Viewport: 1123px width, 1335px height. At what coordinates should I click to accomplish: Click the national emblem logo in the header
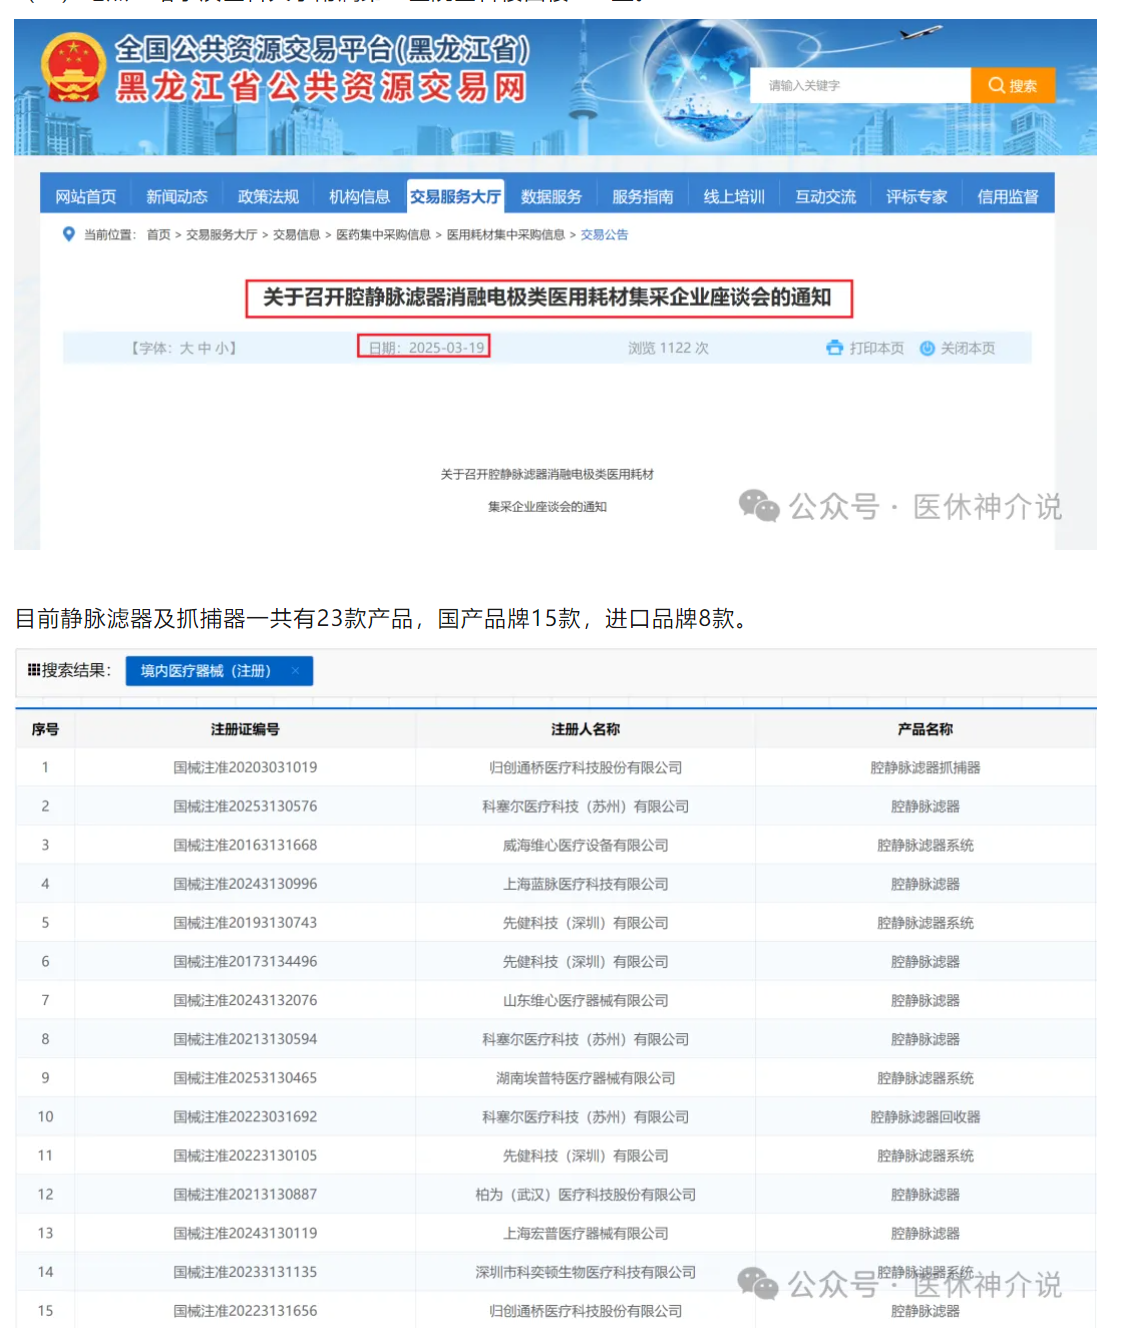pyautogui.click(x=73, y=67)
